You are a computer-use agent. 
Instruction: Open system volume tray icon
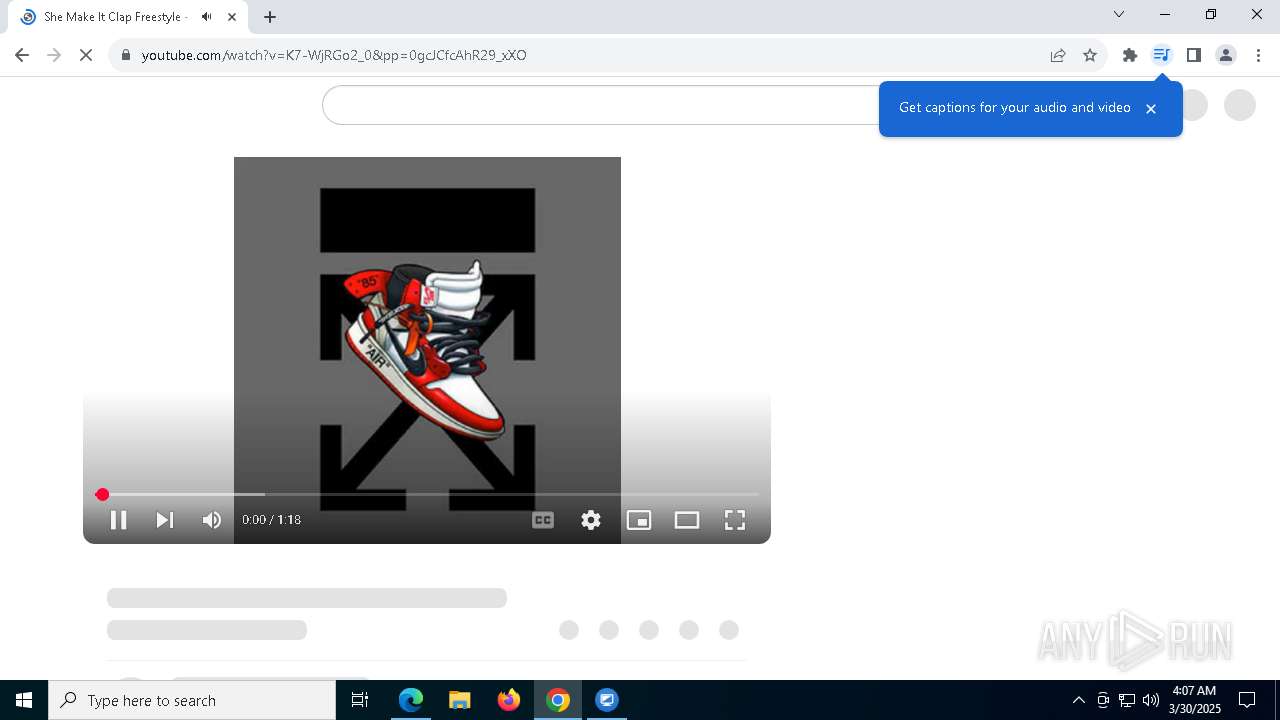click(x=1151, y=700)
